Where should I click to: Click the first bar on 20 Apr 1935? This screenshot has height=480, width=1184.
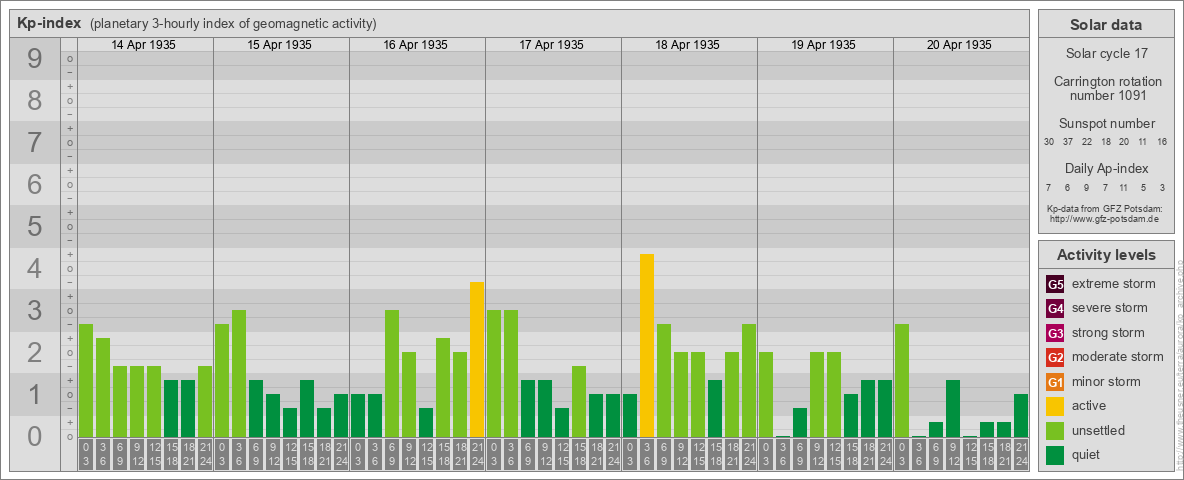[902, 380]
